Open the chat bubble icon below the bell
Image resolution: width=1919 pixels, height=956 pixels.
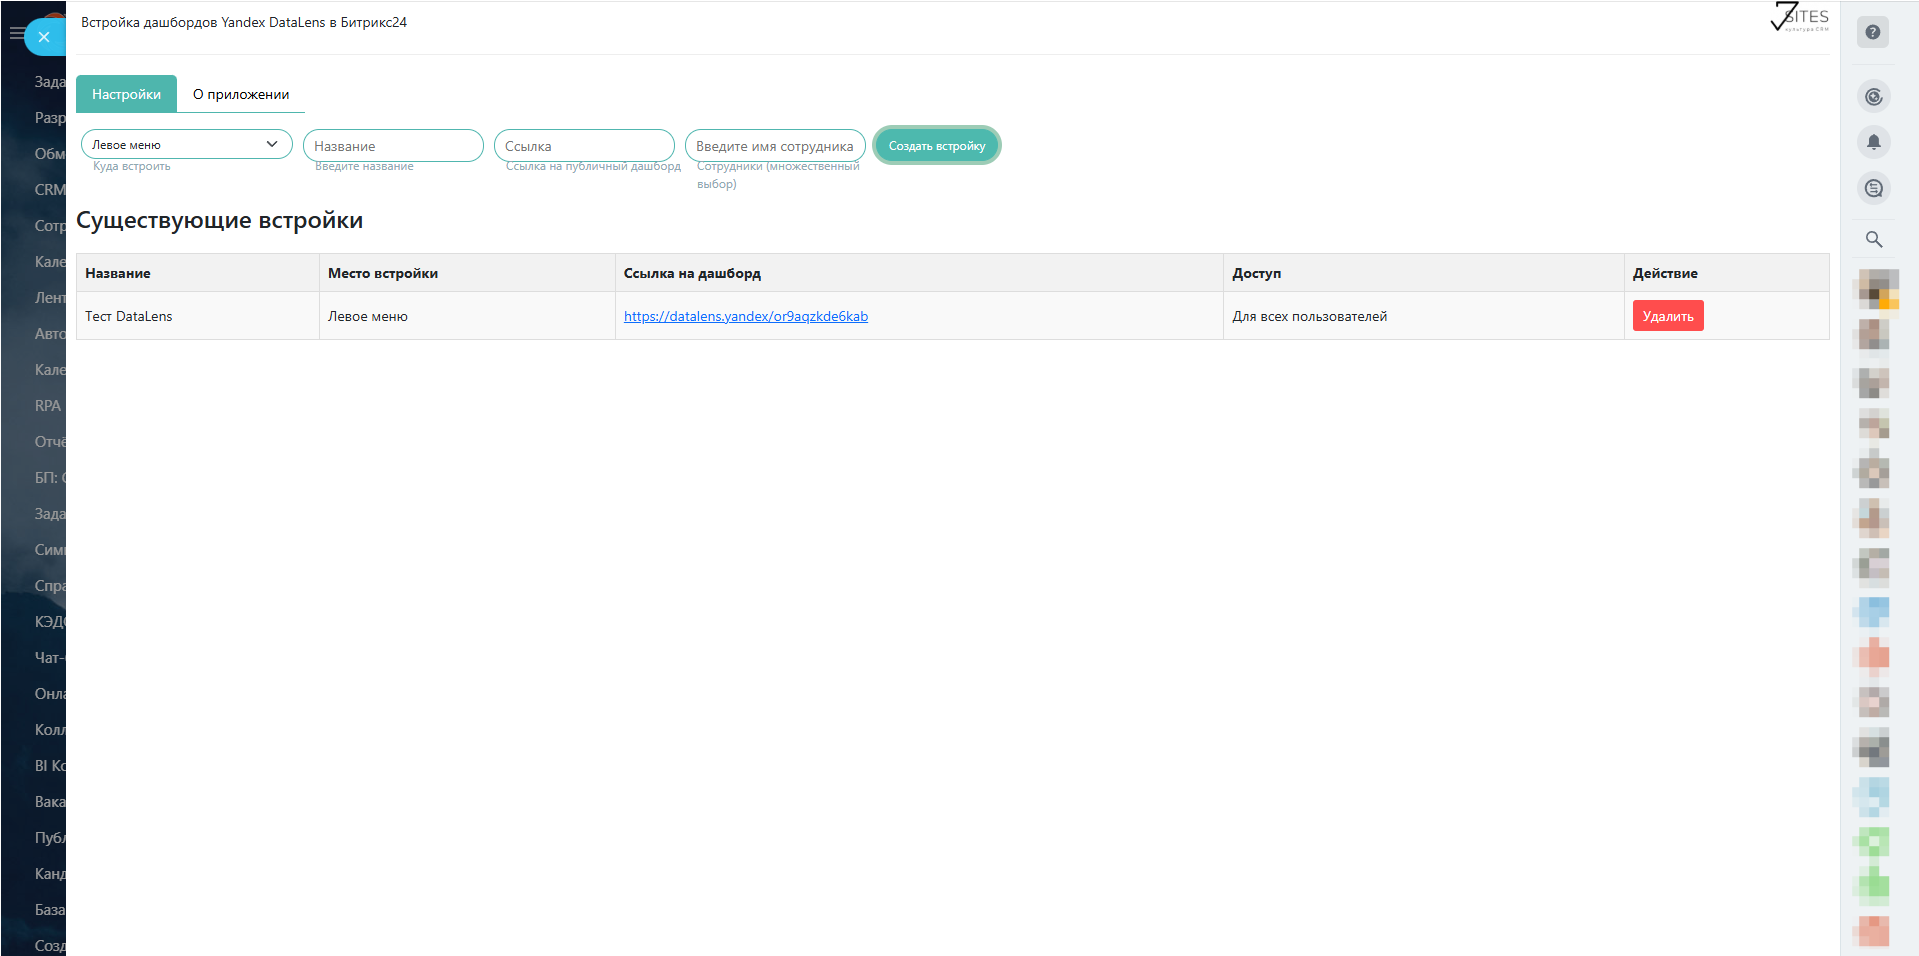click(x=1874, y=188)
